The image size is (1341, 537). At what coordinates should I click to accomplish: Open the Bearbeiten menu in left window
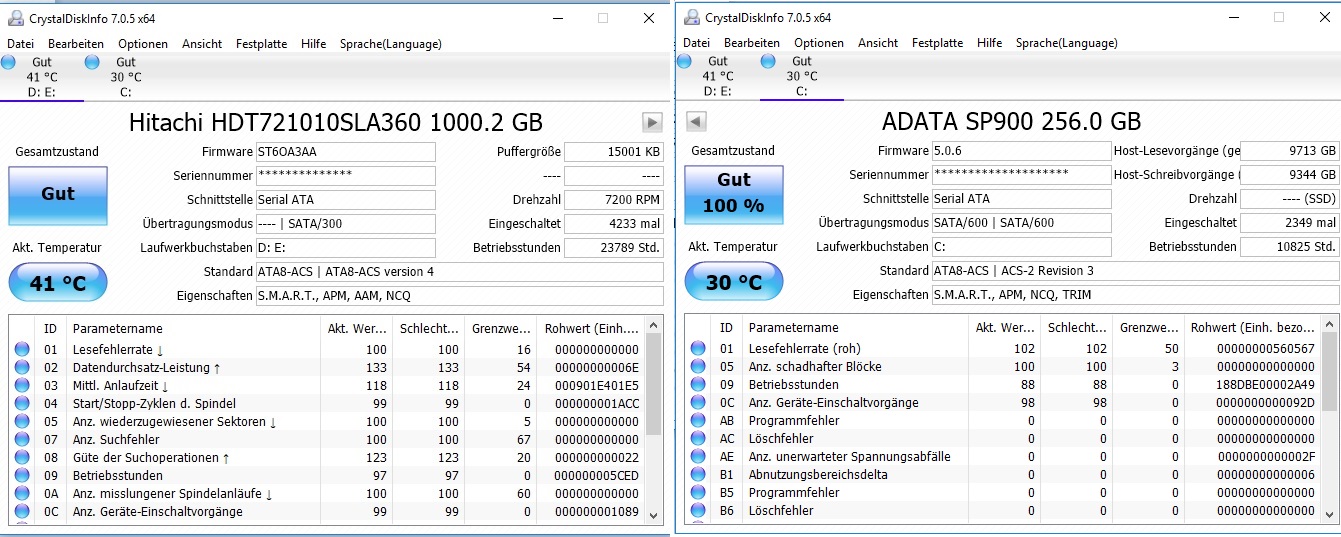(x=76, y=44)
